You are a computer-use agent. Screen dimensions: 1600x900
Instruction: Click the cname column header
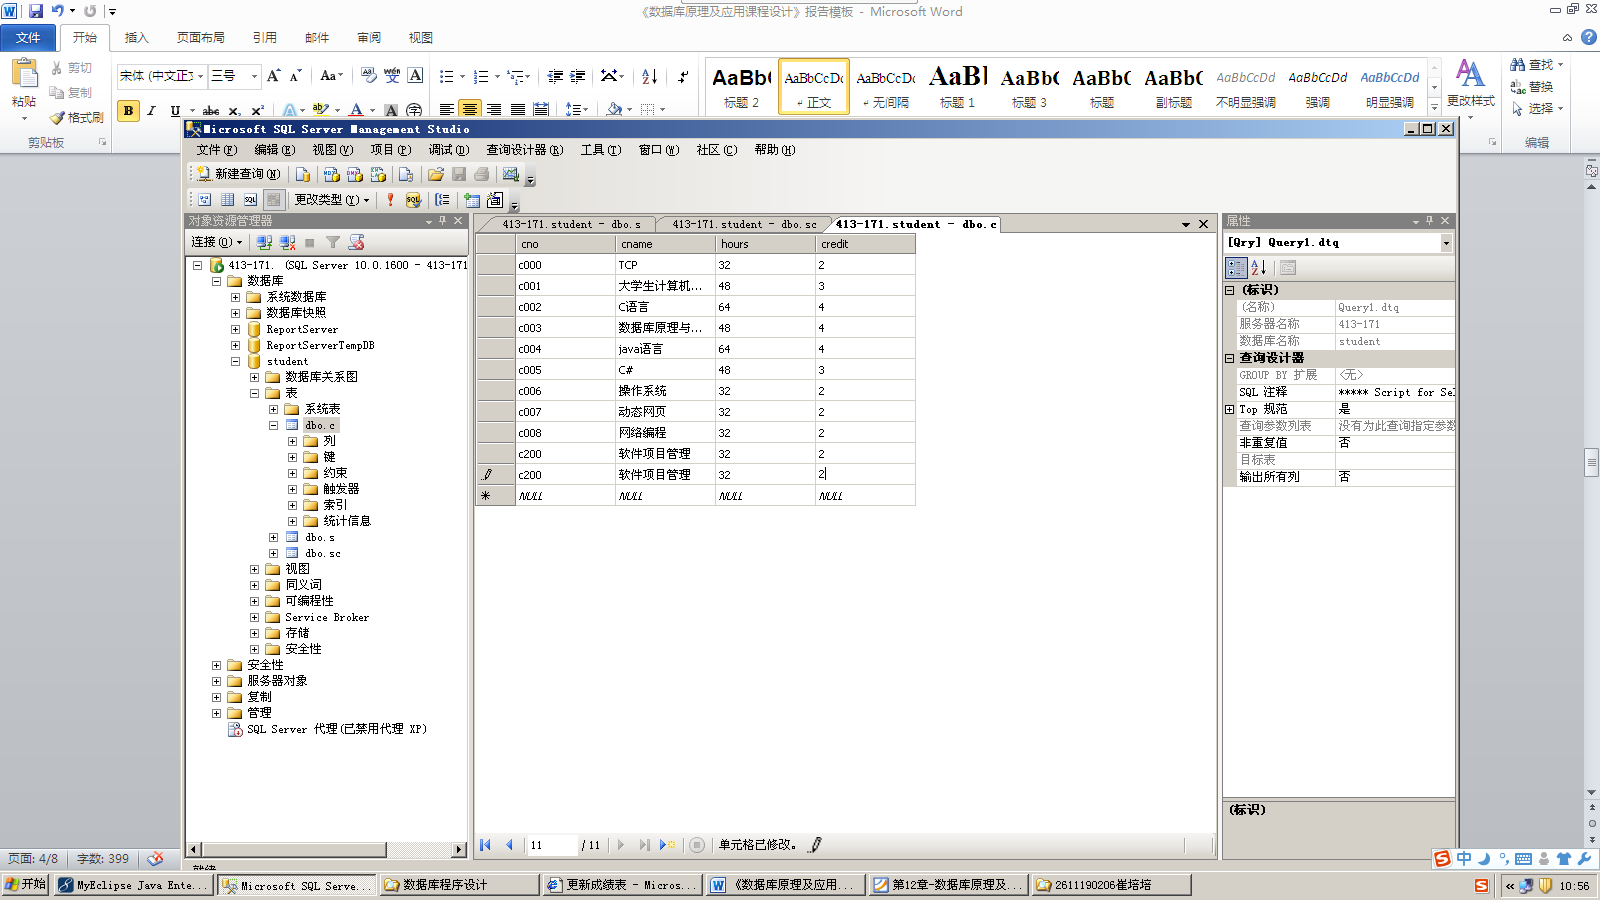pyautogui.click(x=665, y=244)
